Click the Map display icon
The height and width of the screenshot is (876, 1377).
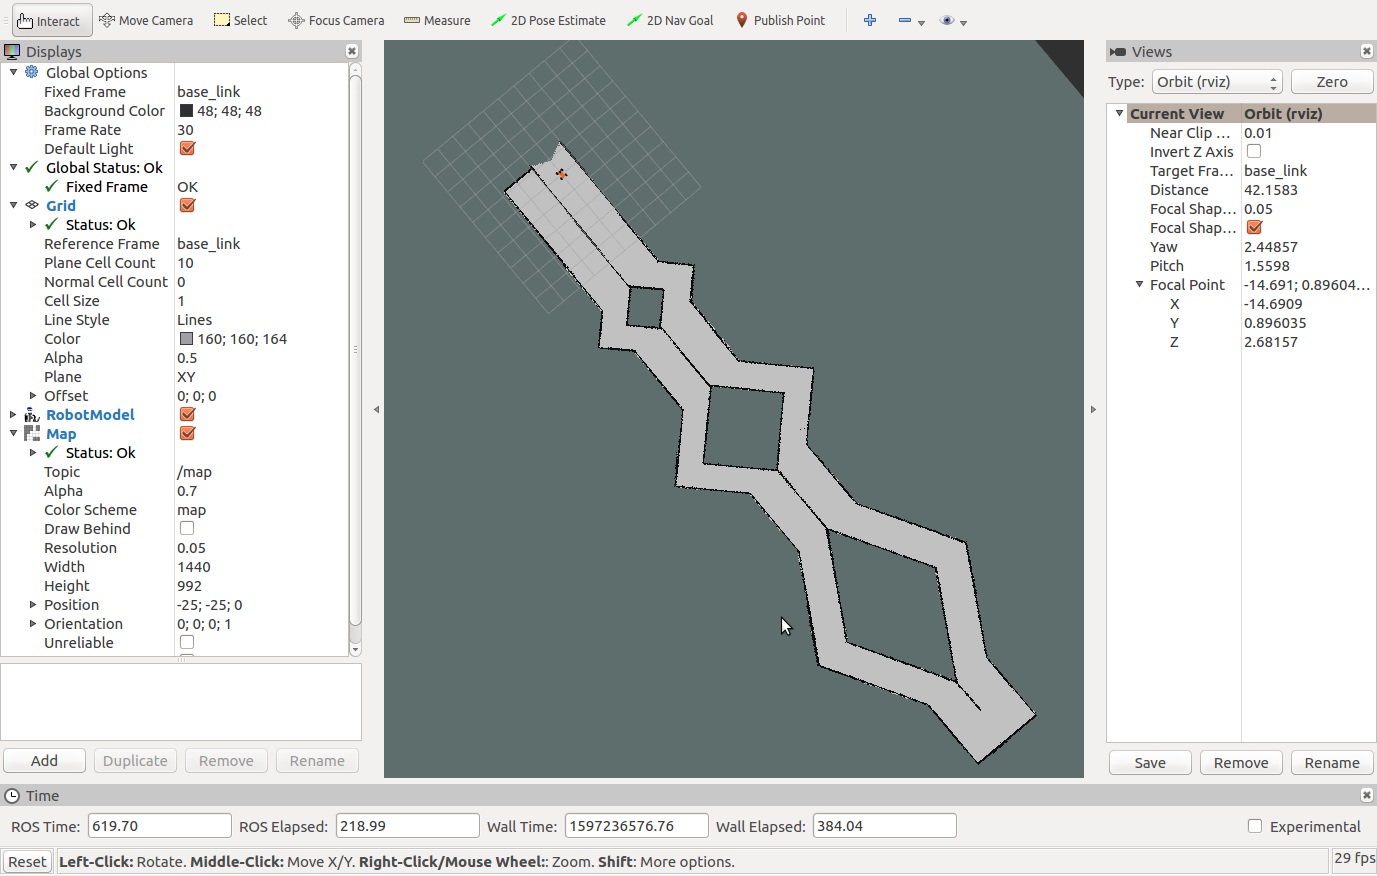(32, 433)
